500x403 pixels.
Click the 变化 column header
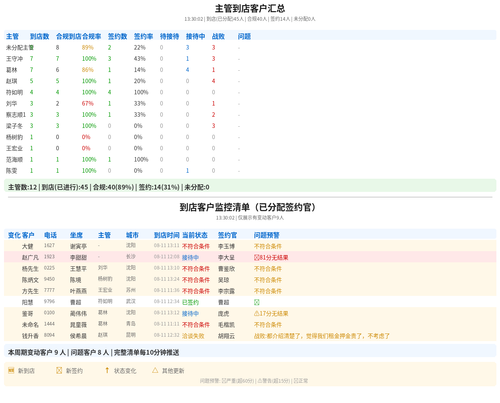point(14,235)
